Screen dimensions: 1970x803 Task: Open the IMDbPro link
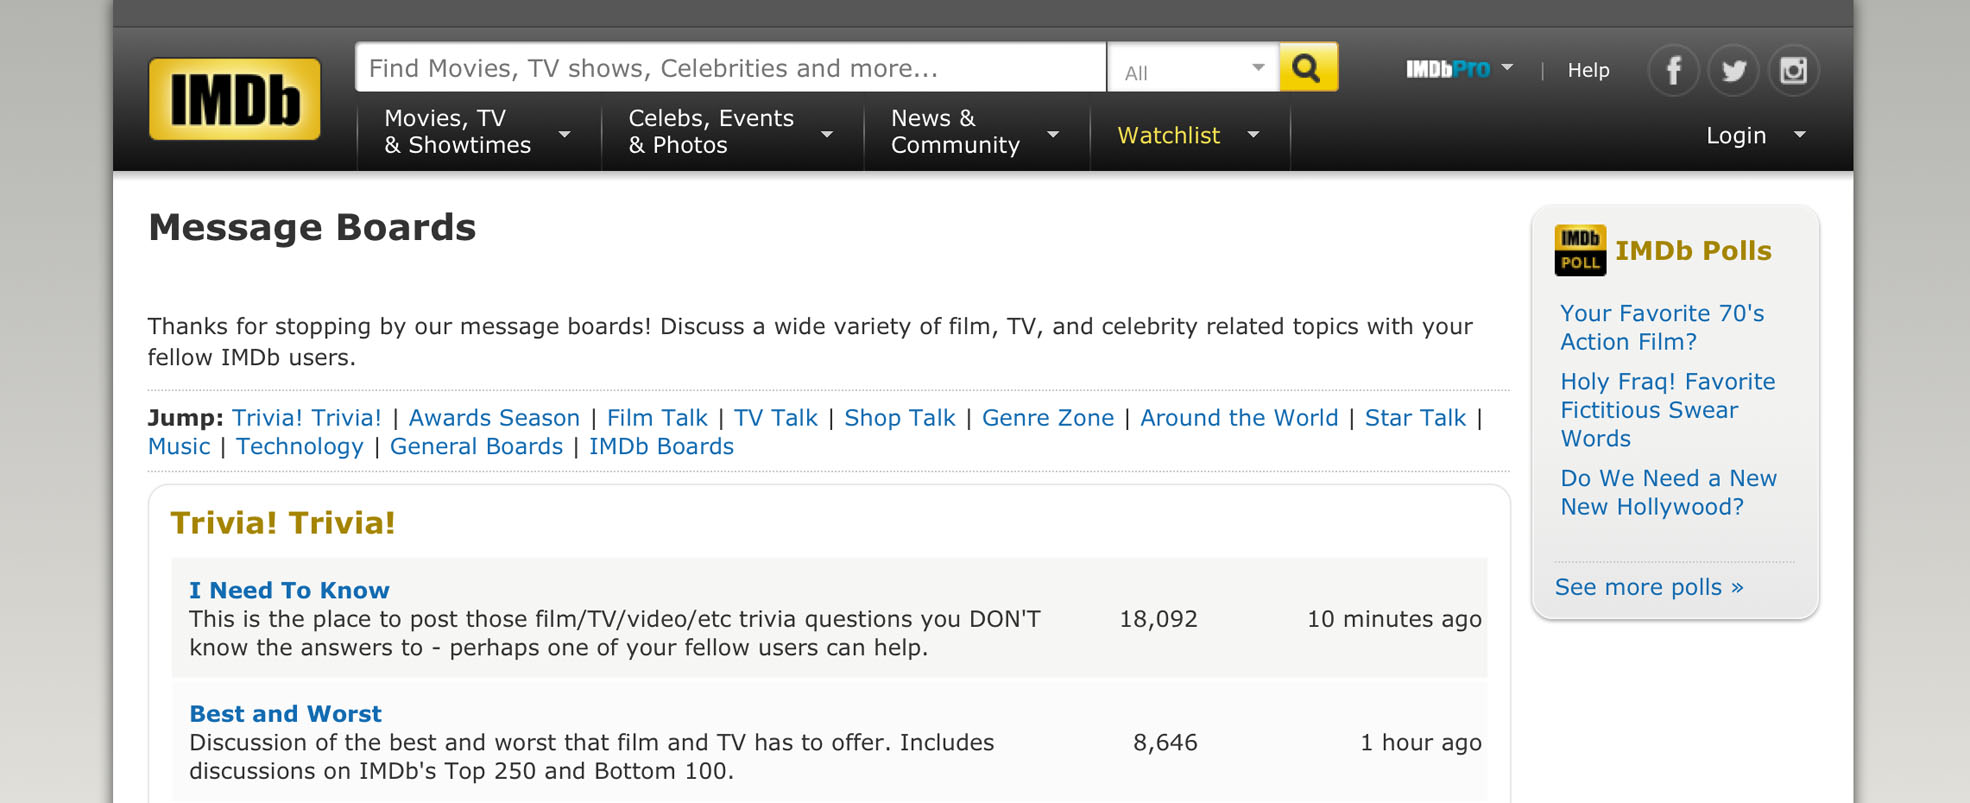(1447, 69)
